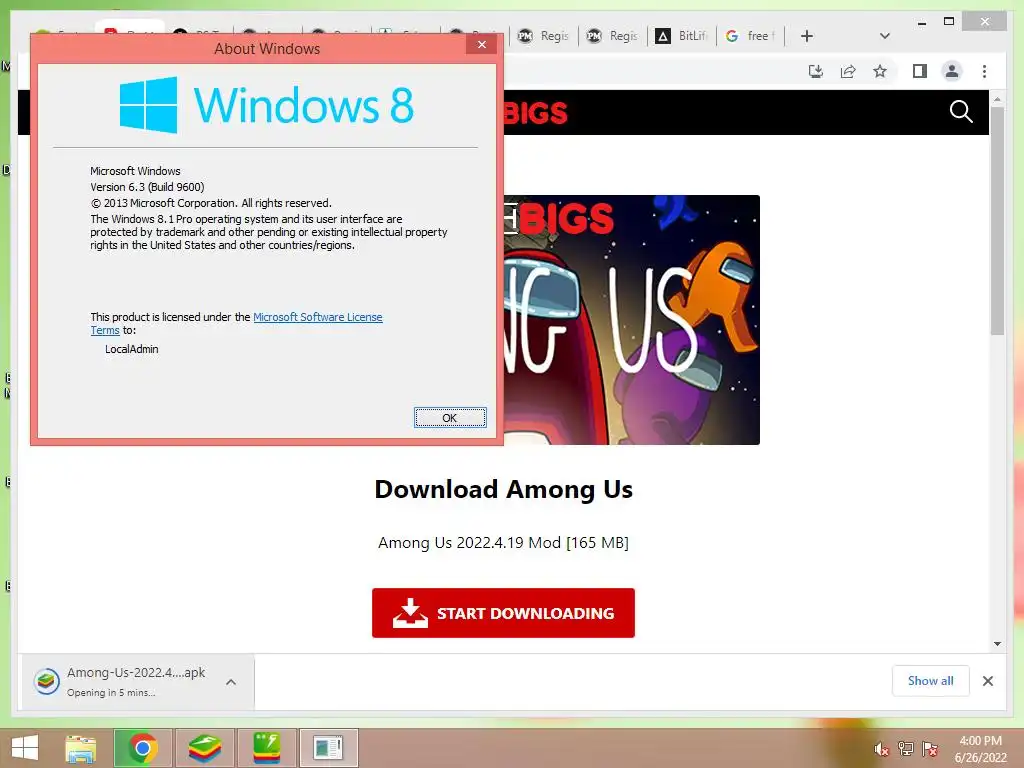Switch to second 'Regis' PM tab
This screenshot has height=768, width=1024.
tap(613, 36)
